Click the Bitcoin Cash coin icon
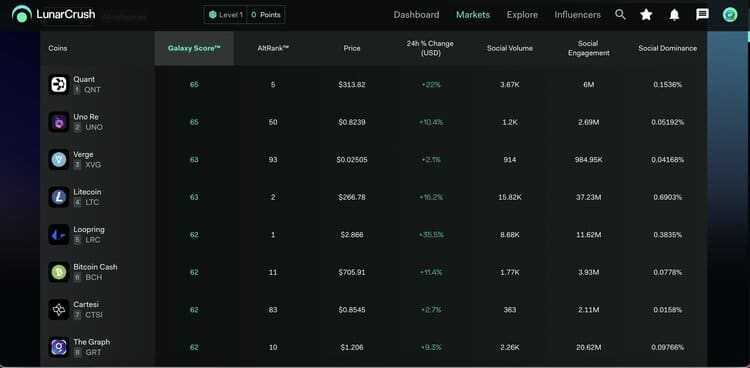Viewport: 750px width, 368px height. tap(59, 272)
